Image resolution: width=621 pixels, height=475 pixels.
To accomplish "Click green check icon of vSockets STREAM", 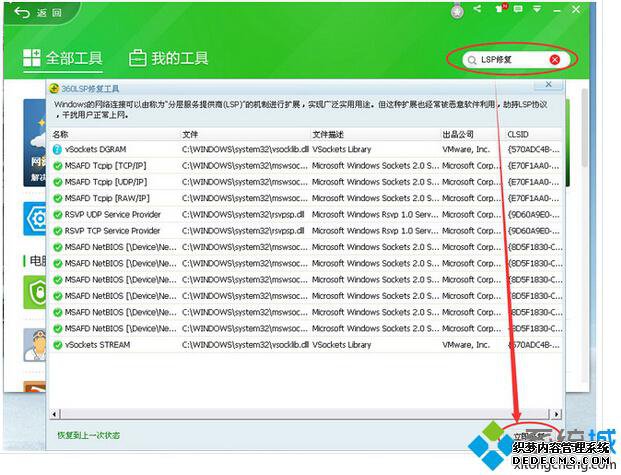I will point(58,345).
